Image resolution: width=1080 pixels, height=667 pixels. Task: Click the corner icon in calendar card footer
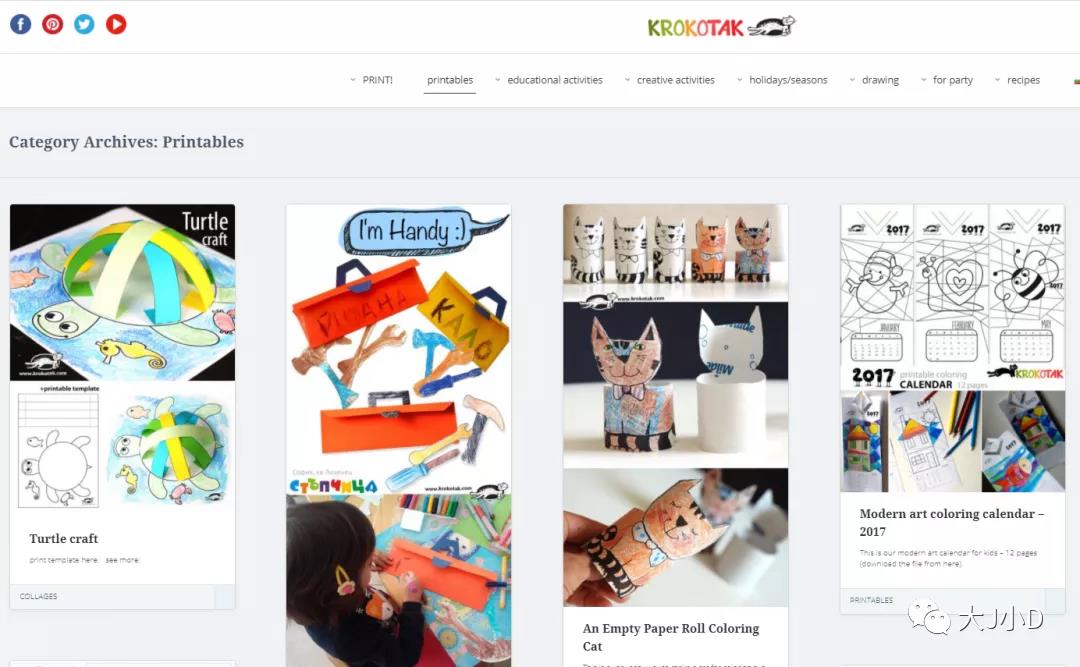(x=1055, y=600)
